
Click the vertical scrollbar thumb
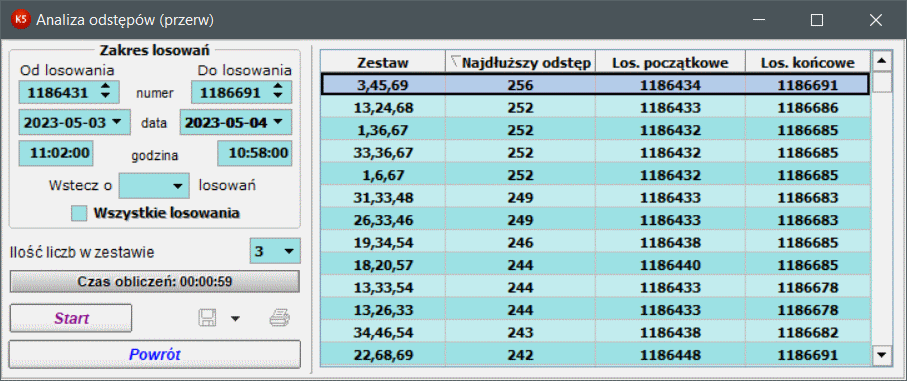(882, 82)
